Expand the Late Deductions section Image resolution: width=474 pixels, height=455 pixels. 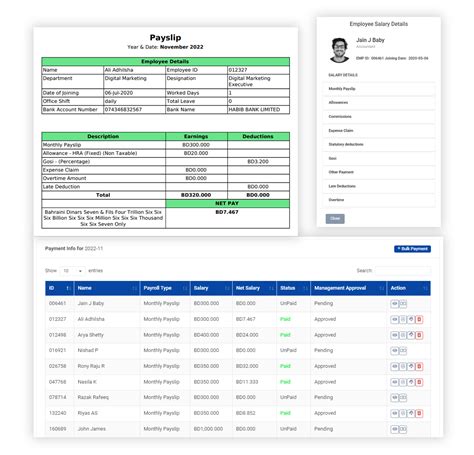379,186
